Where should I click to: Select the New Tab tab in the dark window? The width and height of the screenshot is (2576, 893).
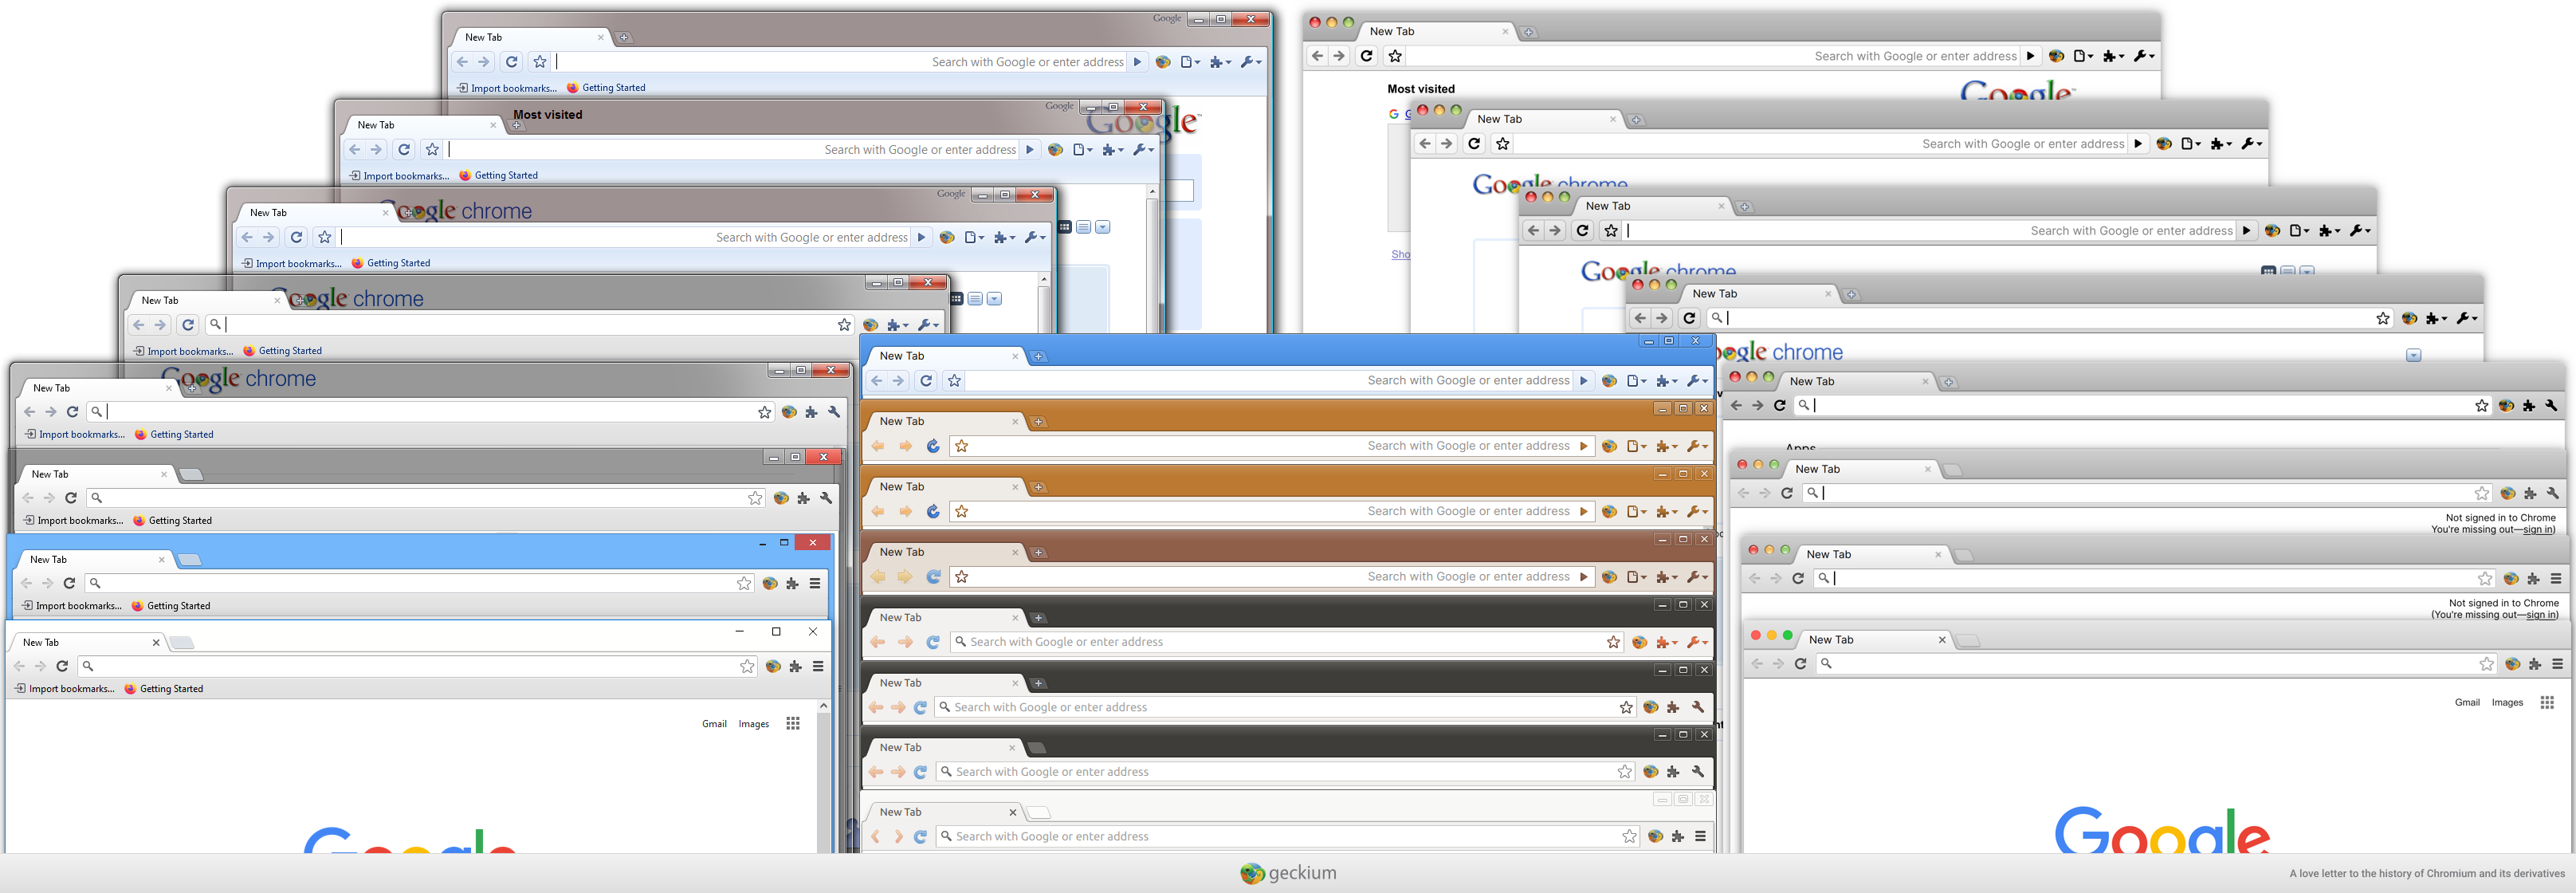pyautogui.click(x=900, y=617)
